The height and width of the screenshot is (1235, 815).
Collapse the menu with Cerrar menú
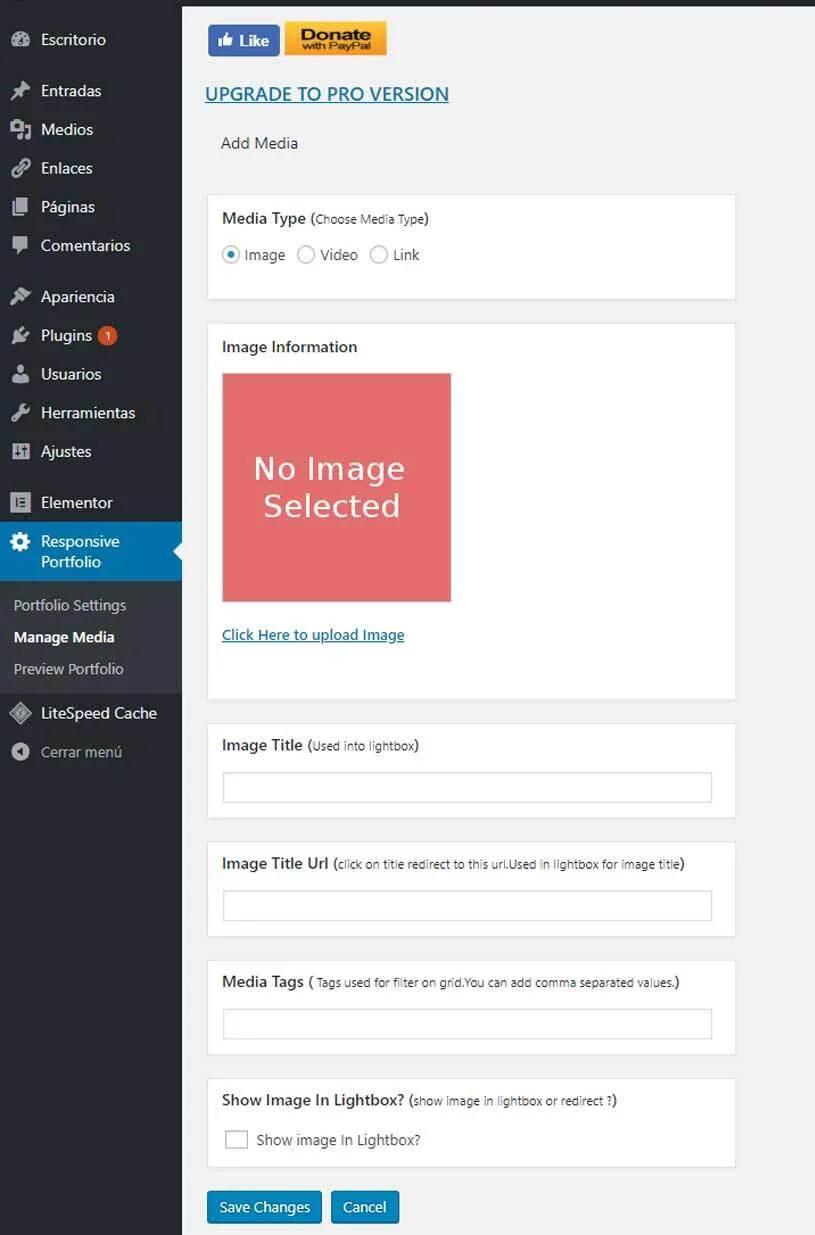pos(19,751)
